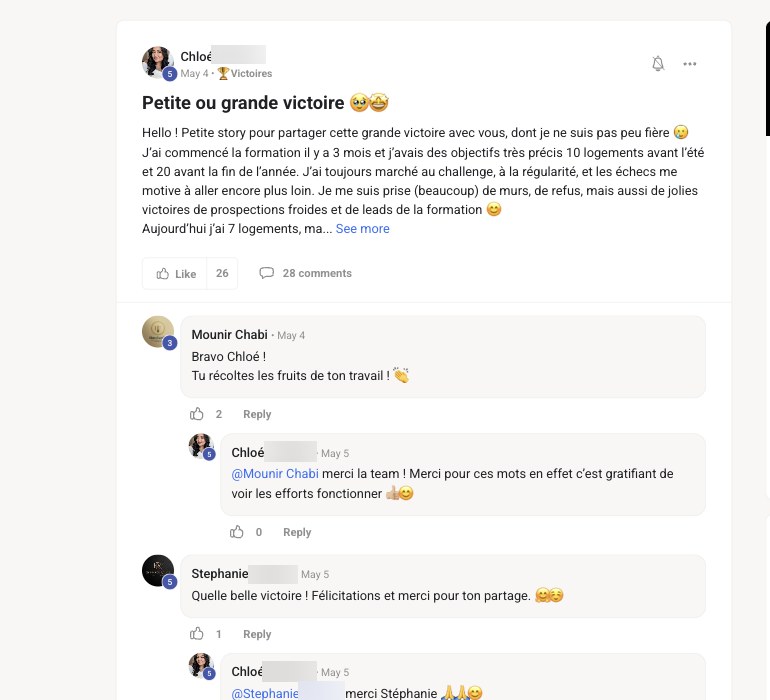Follow the @Mounir Chabi mention link
This screenshot has height=700, width=770.
pyautogui.click(x=275, y=474)
